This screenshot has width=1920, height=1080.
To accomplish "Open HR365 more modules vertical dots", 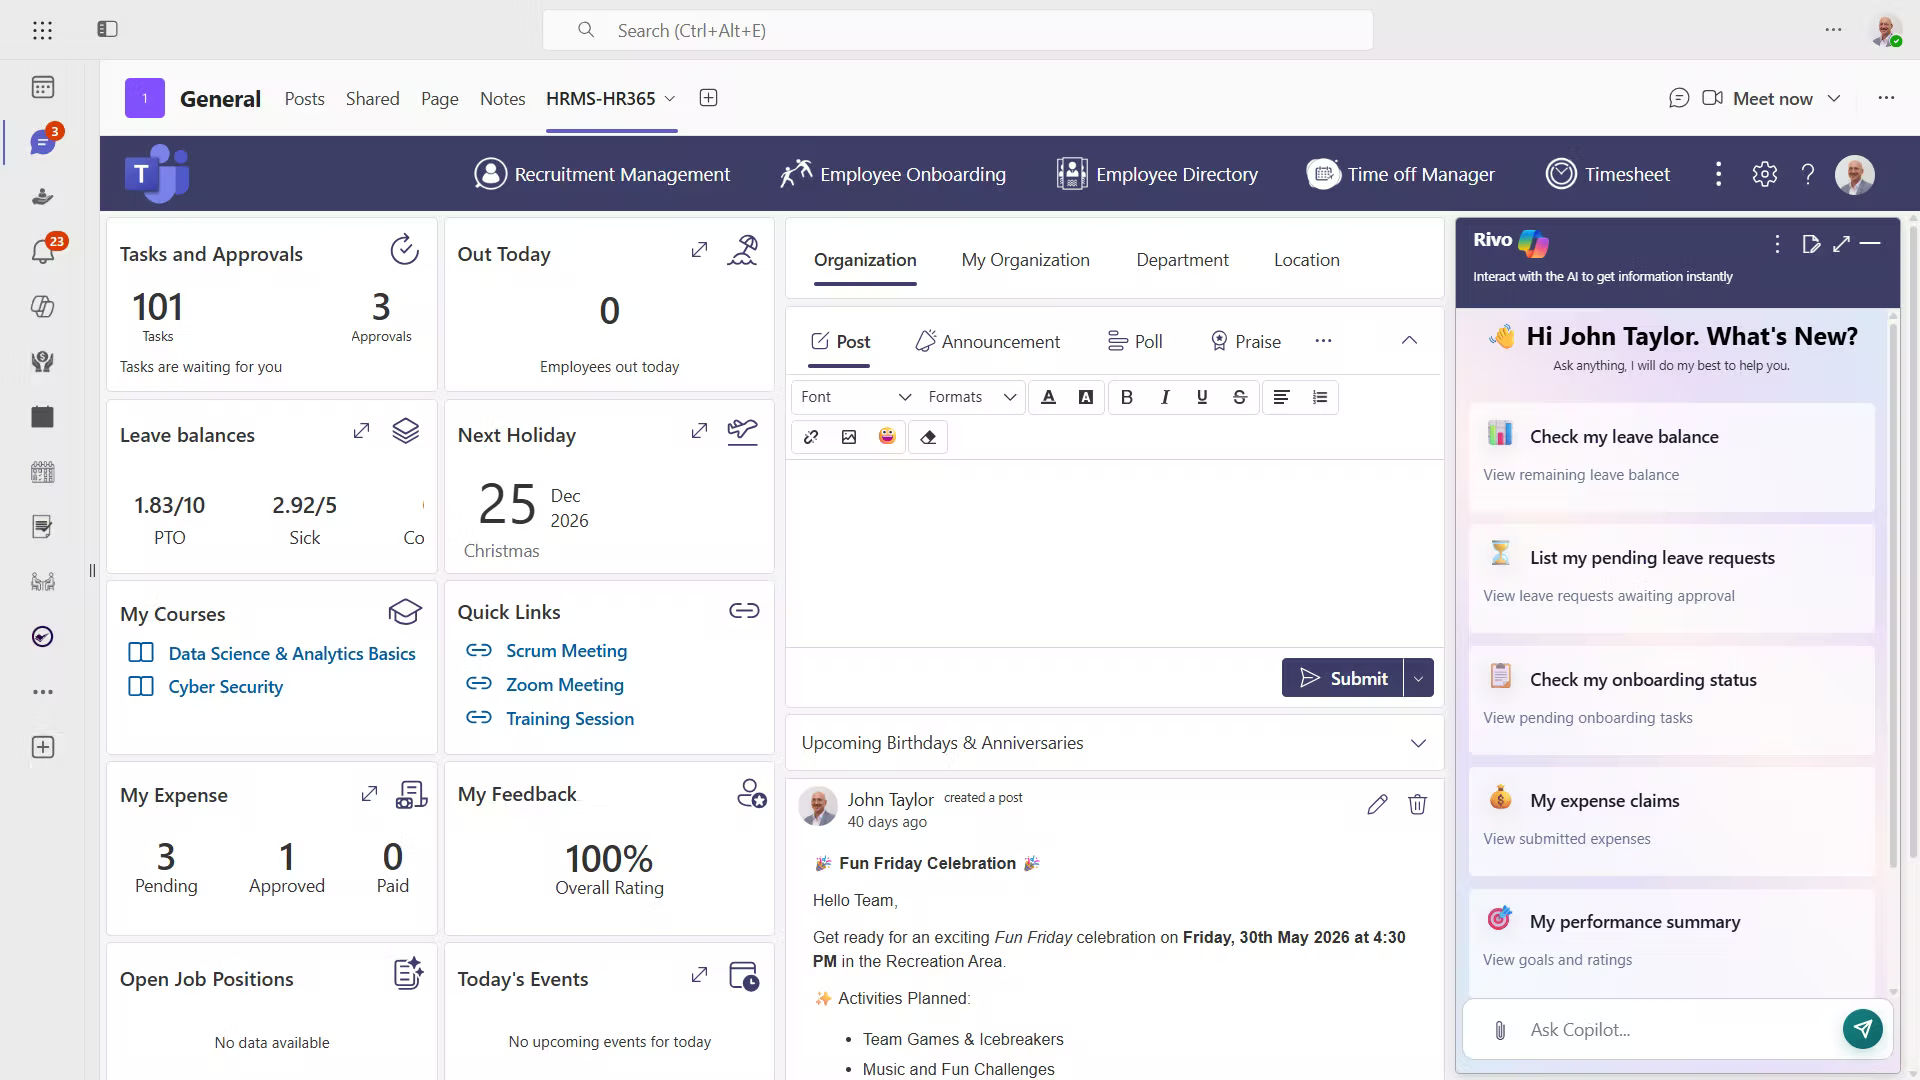I will tap(1718, 174).
